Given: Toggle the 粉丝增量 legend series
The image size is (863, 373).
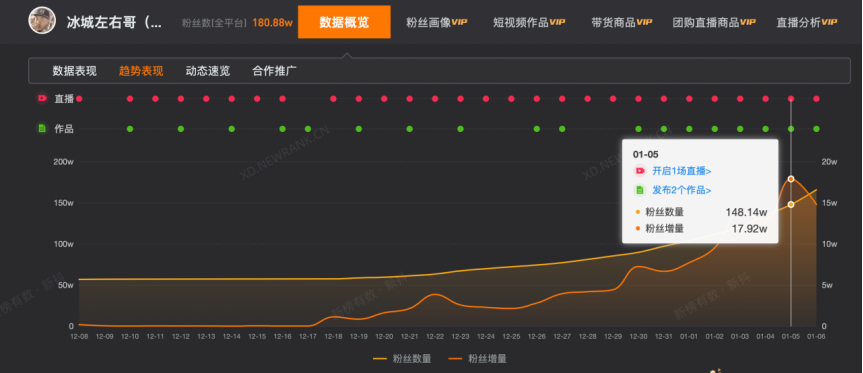Looking at the screenshot, I should (x=477, y=359).
